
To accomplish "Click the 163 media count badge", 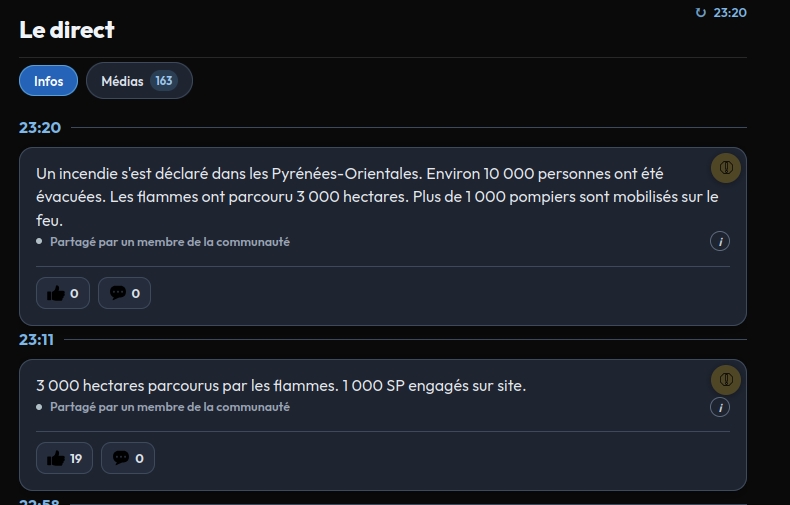I will click(x=164, y=81).
